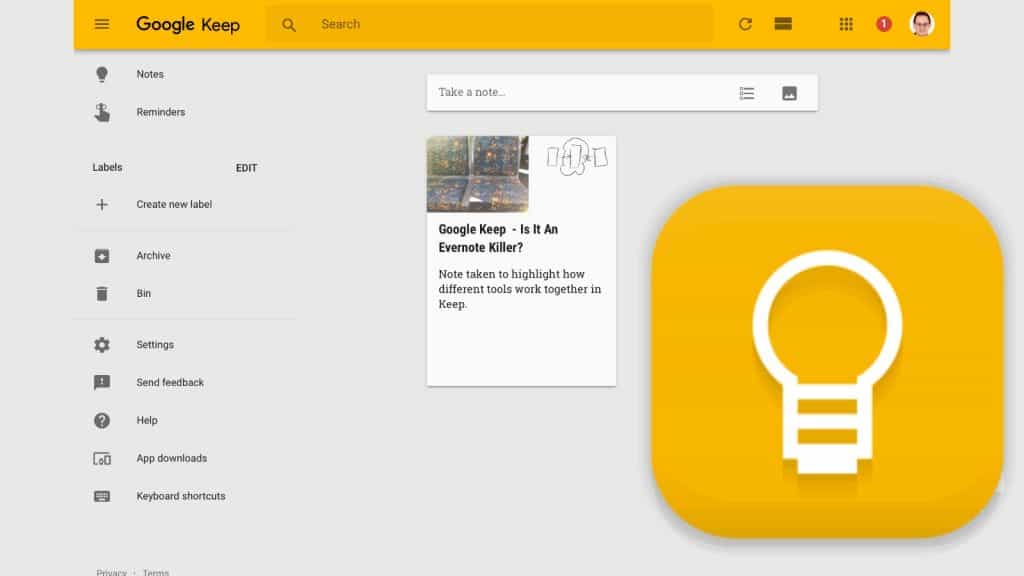Click the EDIT labels button
The height and width of the screenshot is (576, 1024).
click(246, 168)
